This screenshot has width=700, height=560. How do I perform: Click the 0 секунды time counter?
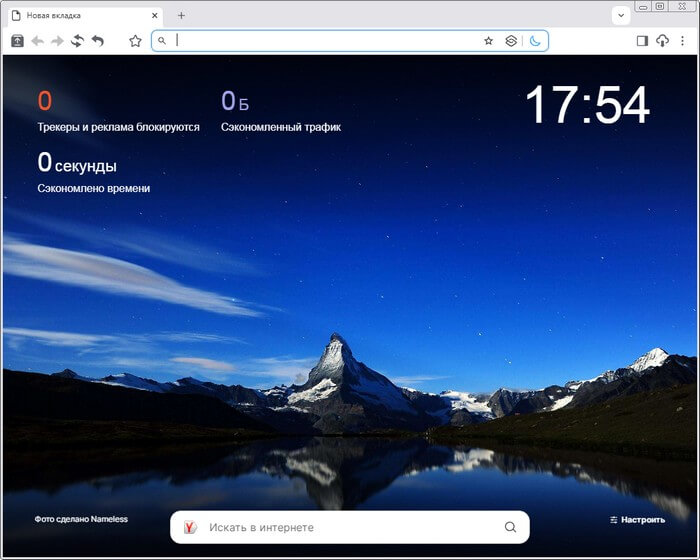[x=77, y=163]
